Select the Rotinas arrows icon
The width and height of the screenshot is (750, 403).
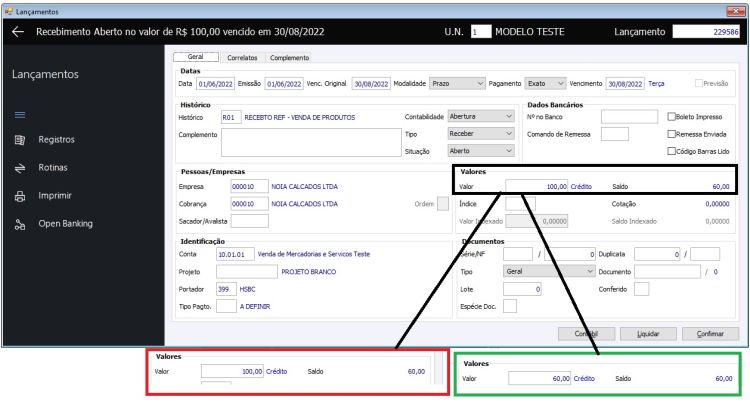tap(20, 168)
